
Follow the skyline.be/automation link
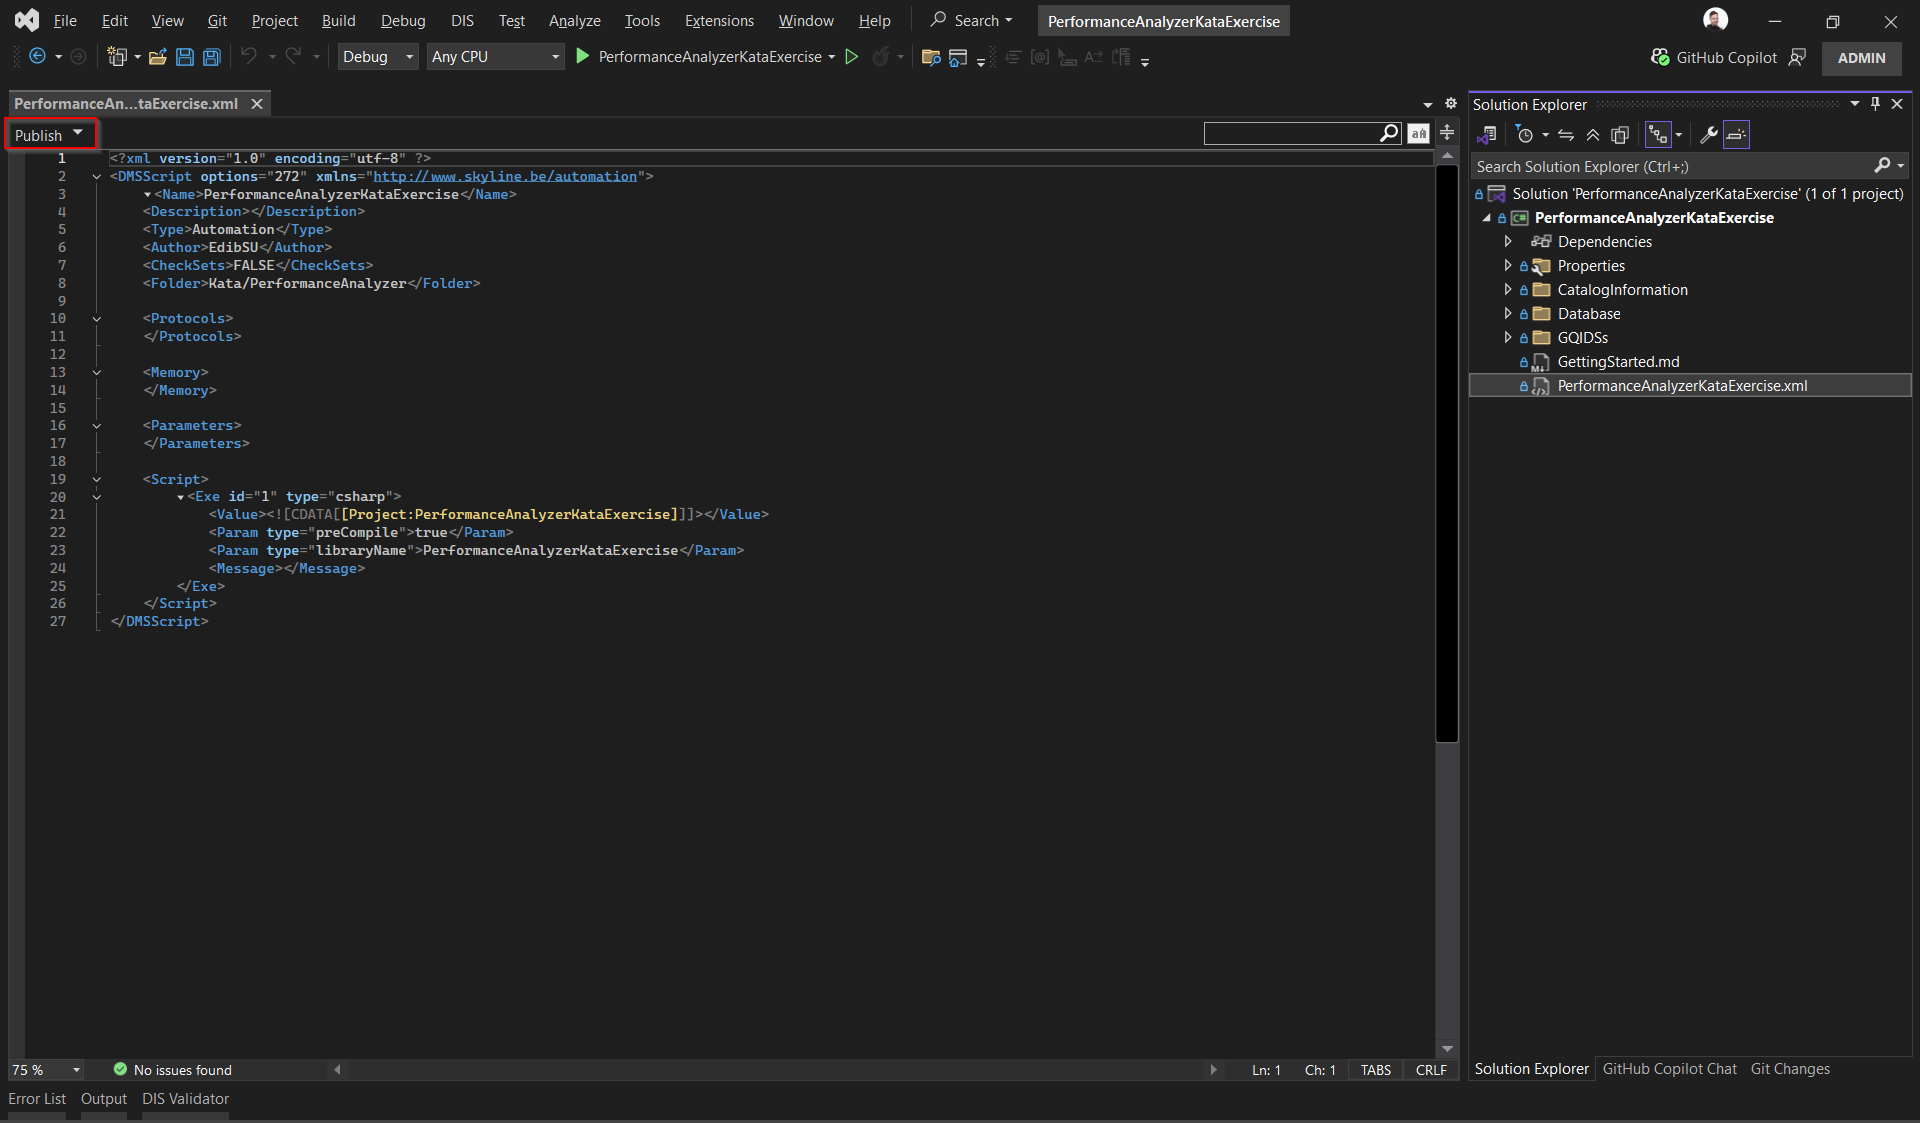[x=505, y=176]
